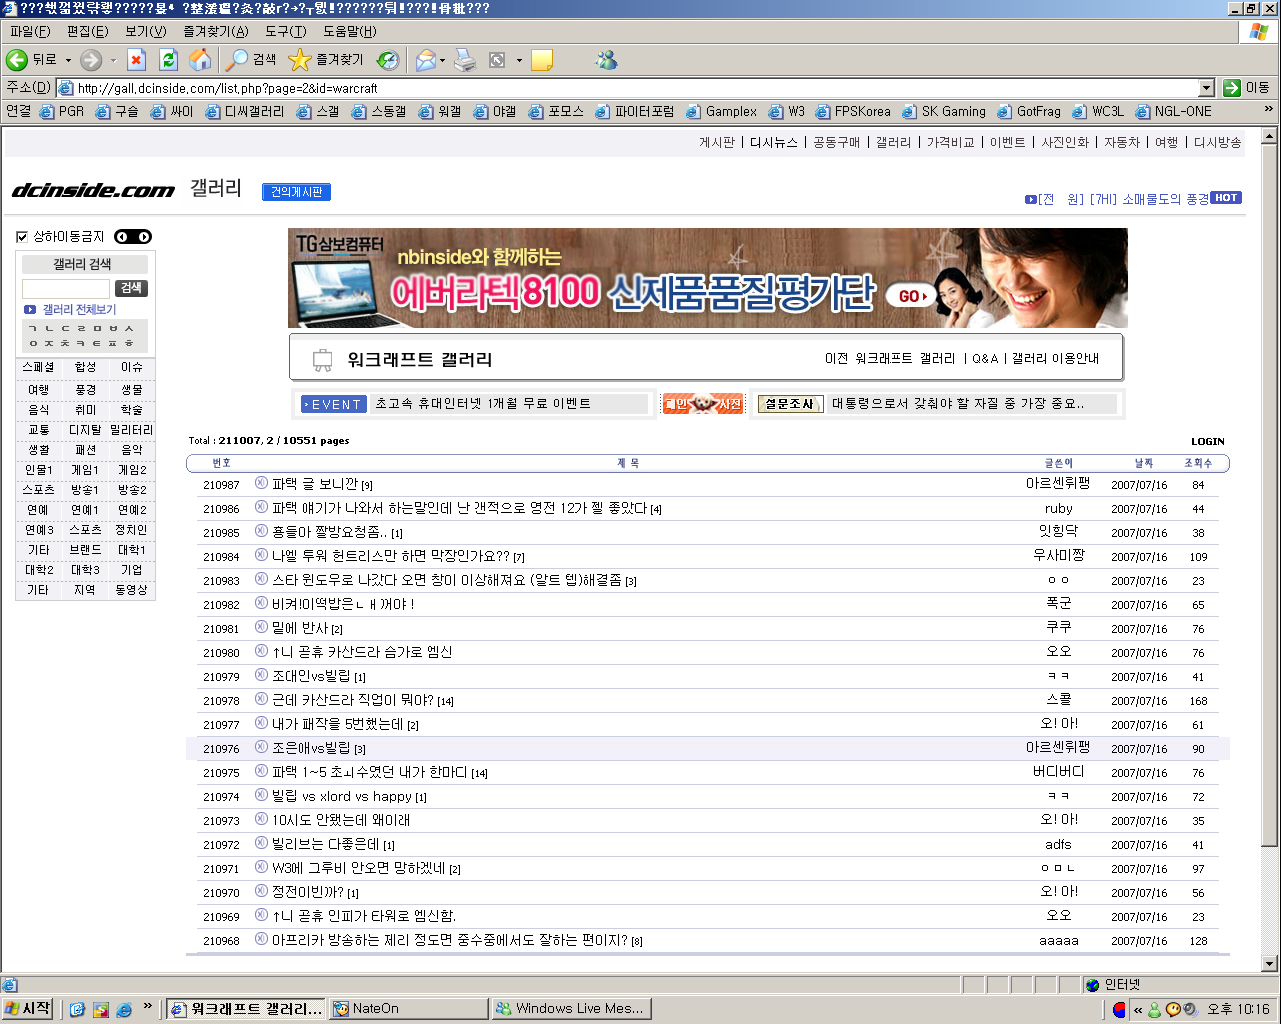This screenshot has height=1024, width=1281.
Task: Click the yellow note toolbar icon
Action: (x=543, y=60)
